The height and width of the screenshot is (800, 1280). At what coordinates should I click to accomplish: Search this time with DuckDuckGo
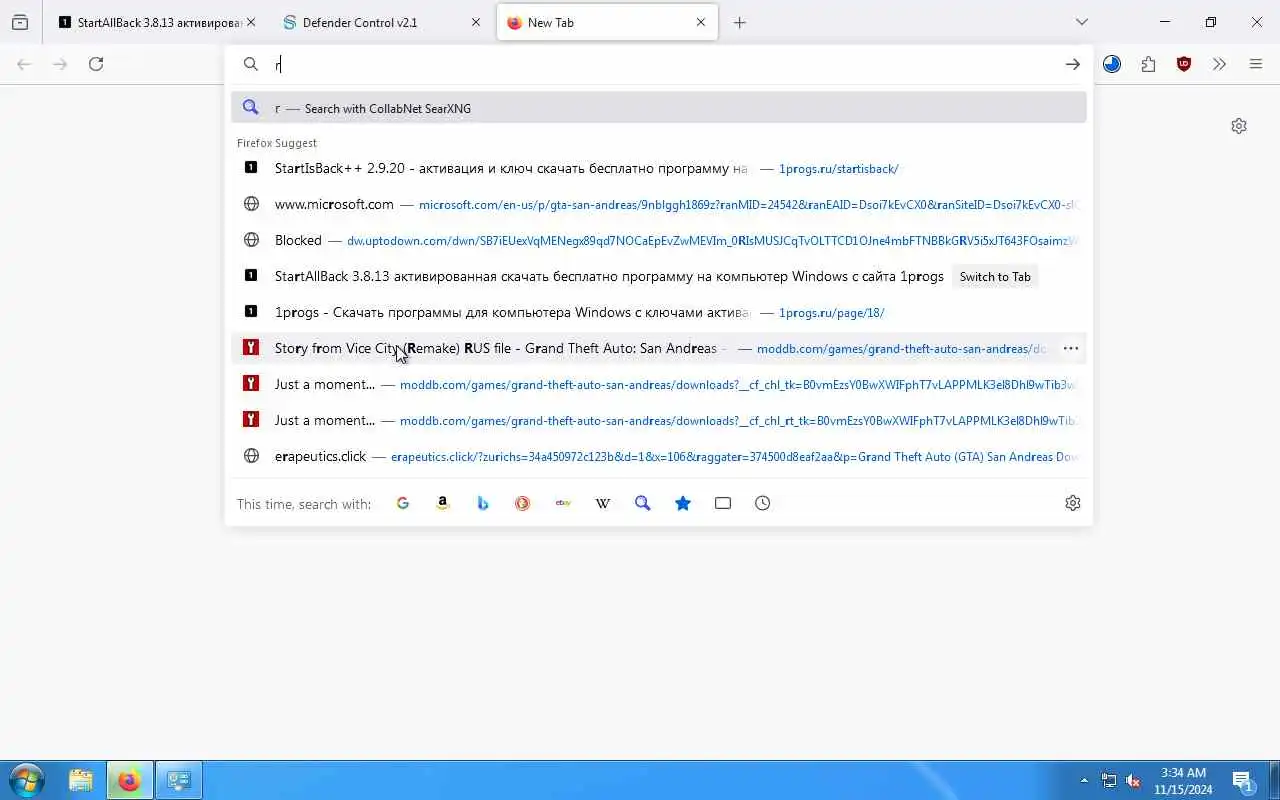point(523,503)
